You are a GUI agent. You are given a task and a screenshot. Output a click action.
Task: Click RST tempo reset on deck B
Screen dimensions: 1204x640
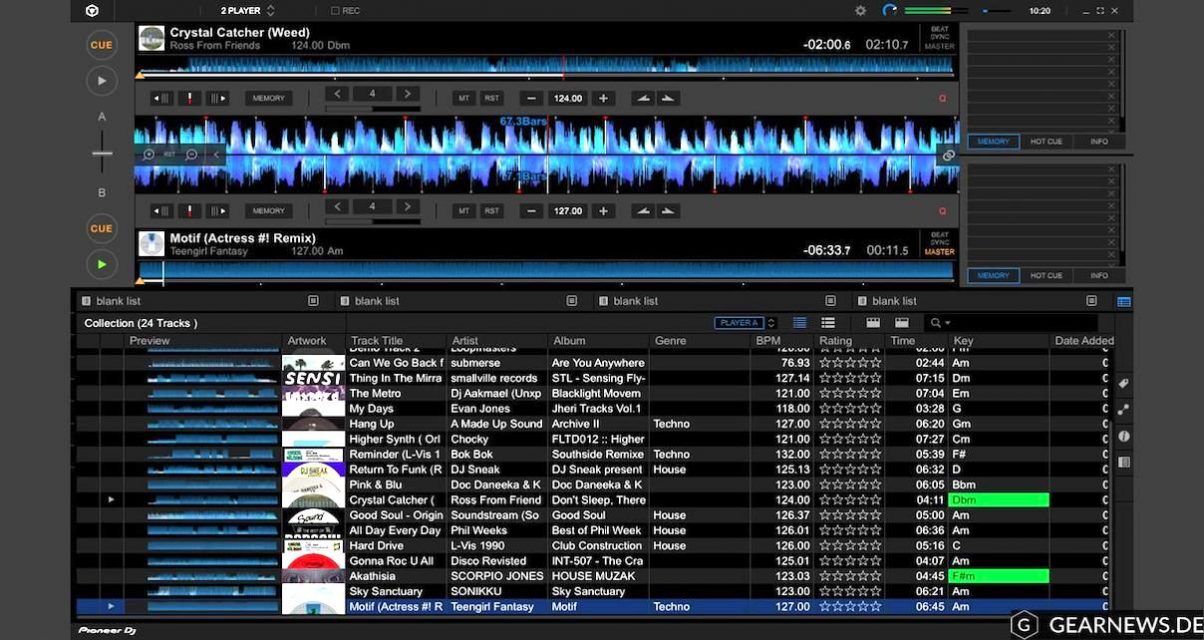pyautogui.click(x=492, y=211)
